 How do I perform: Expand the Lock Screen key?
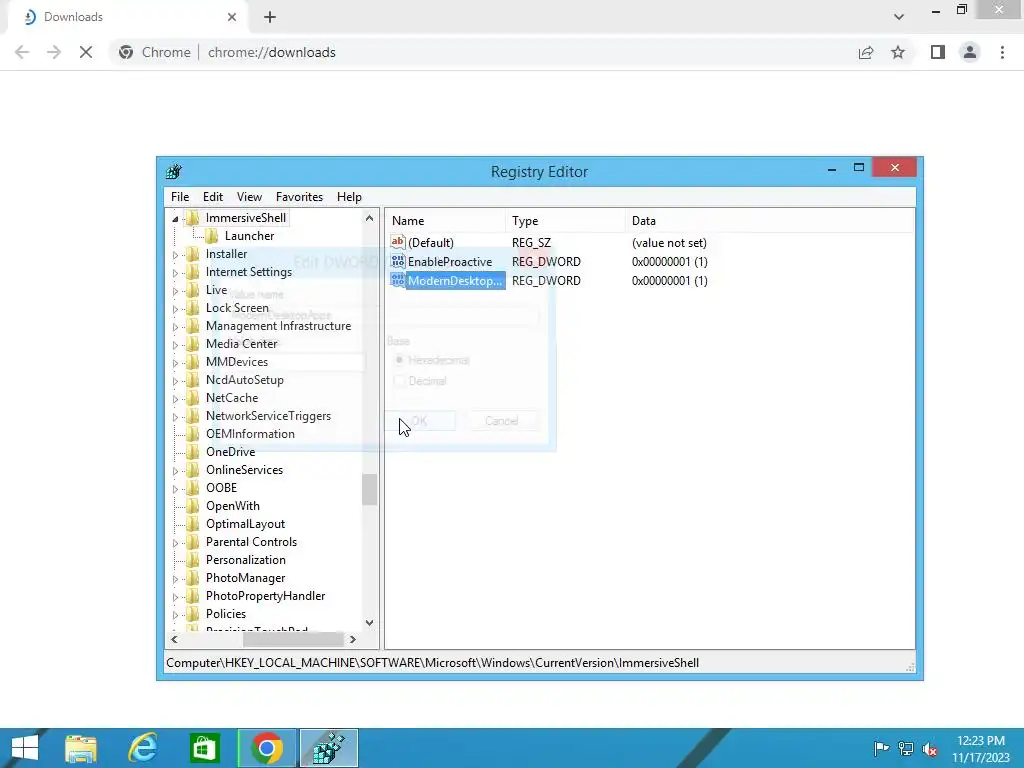click(x=175, y=309)
